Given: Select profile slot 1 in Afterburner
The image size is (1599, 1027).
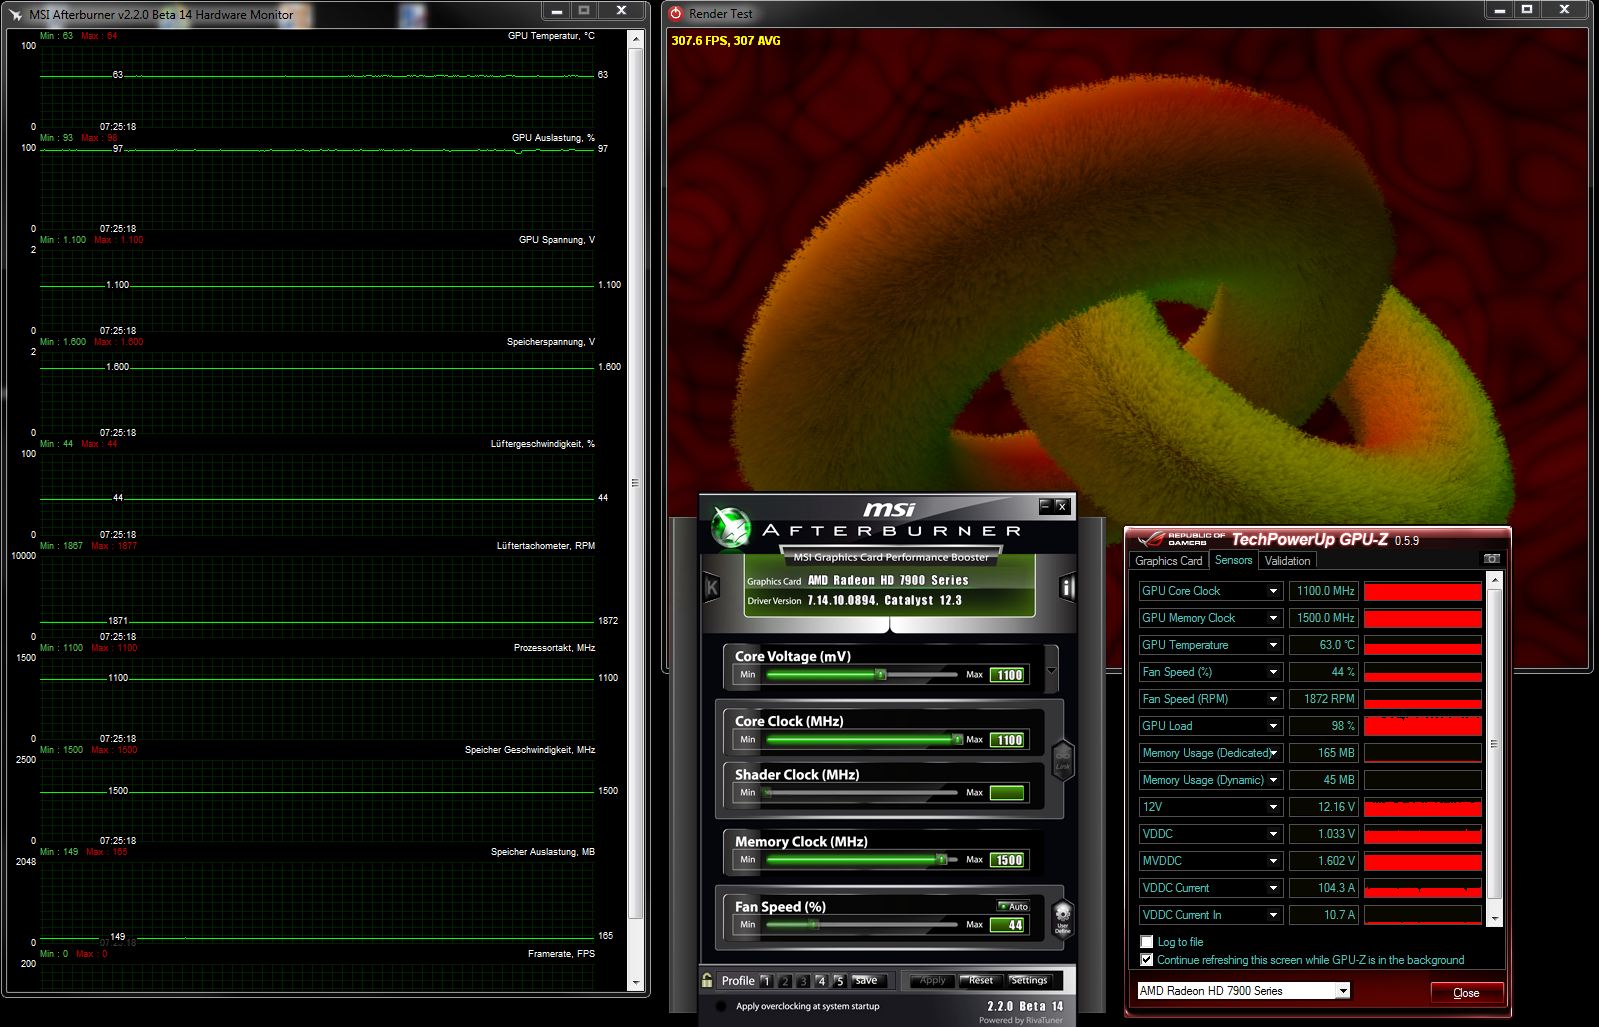Looking at the screenshot, I should (x=766, y=981).
